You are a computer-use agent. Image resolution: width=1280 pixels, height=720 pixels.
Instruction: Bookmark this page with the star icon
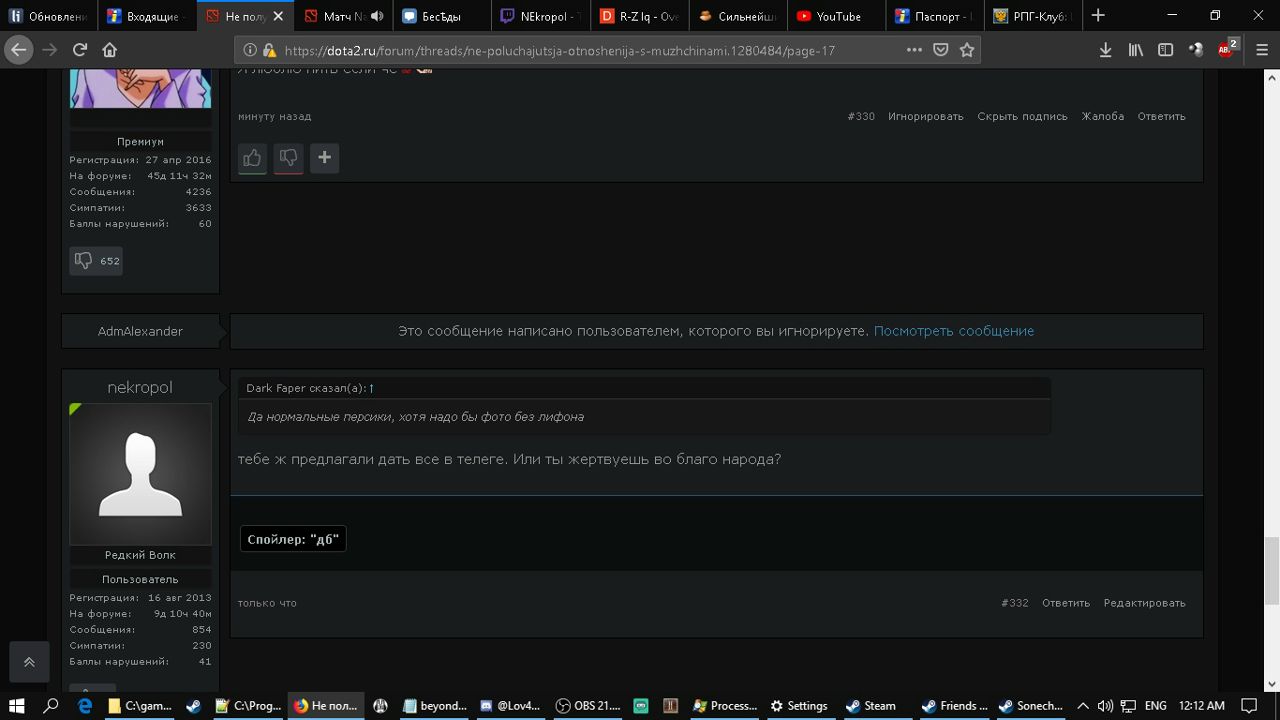click(967, 50)
